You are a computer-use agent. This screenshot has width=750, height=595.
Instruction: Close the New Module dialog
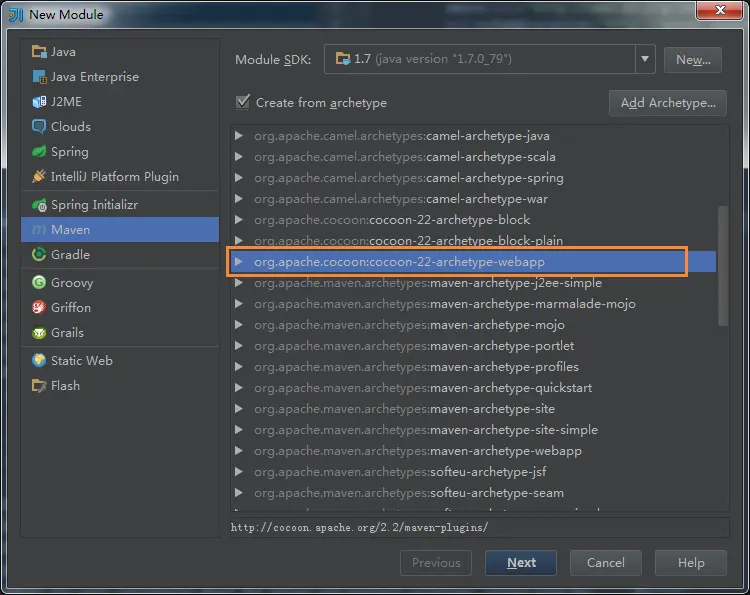719,10
